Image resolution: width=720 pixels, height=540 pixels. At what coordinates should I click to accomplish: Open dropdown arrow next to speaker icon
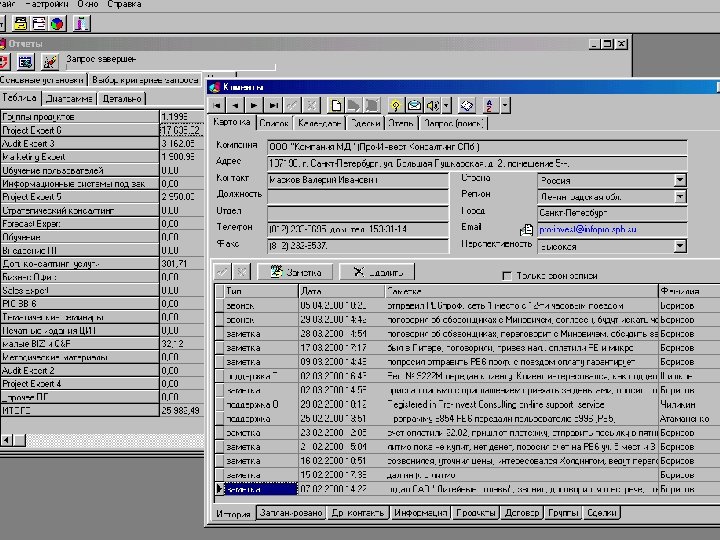click(445, 105)
